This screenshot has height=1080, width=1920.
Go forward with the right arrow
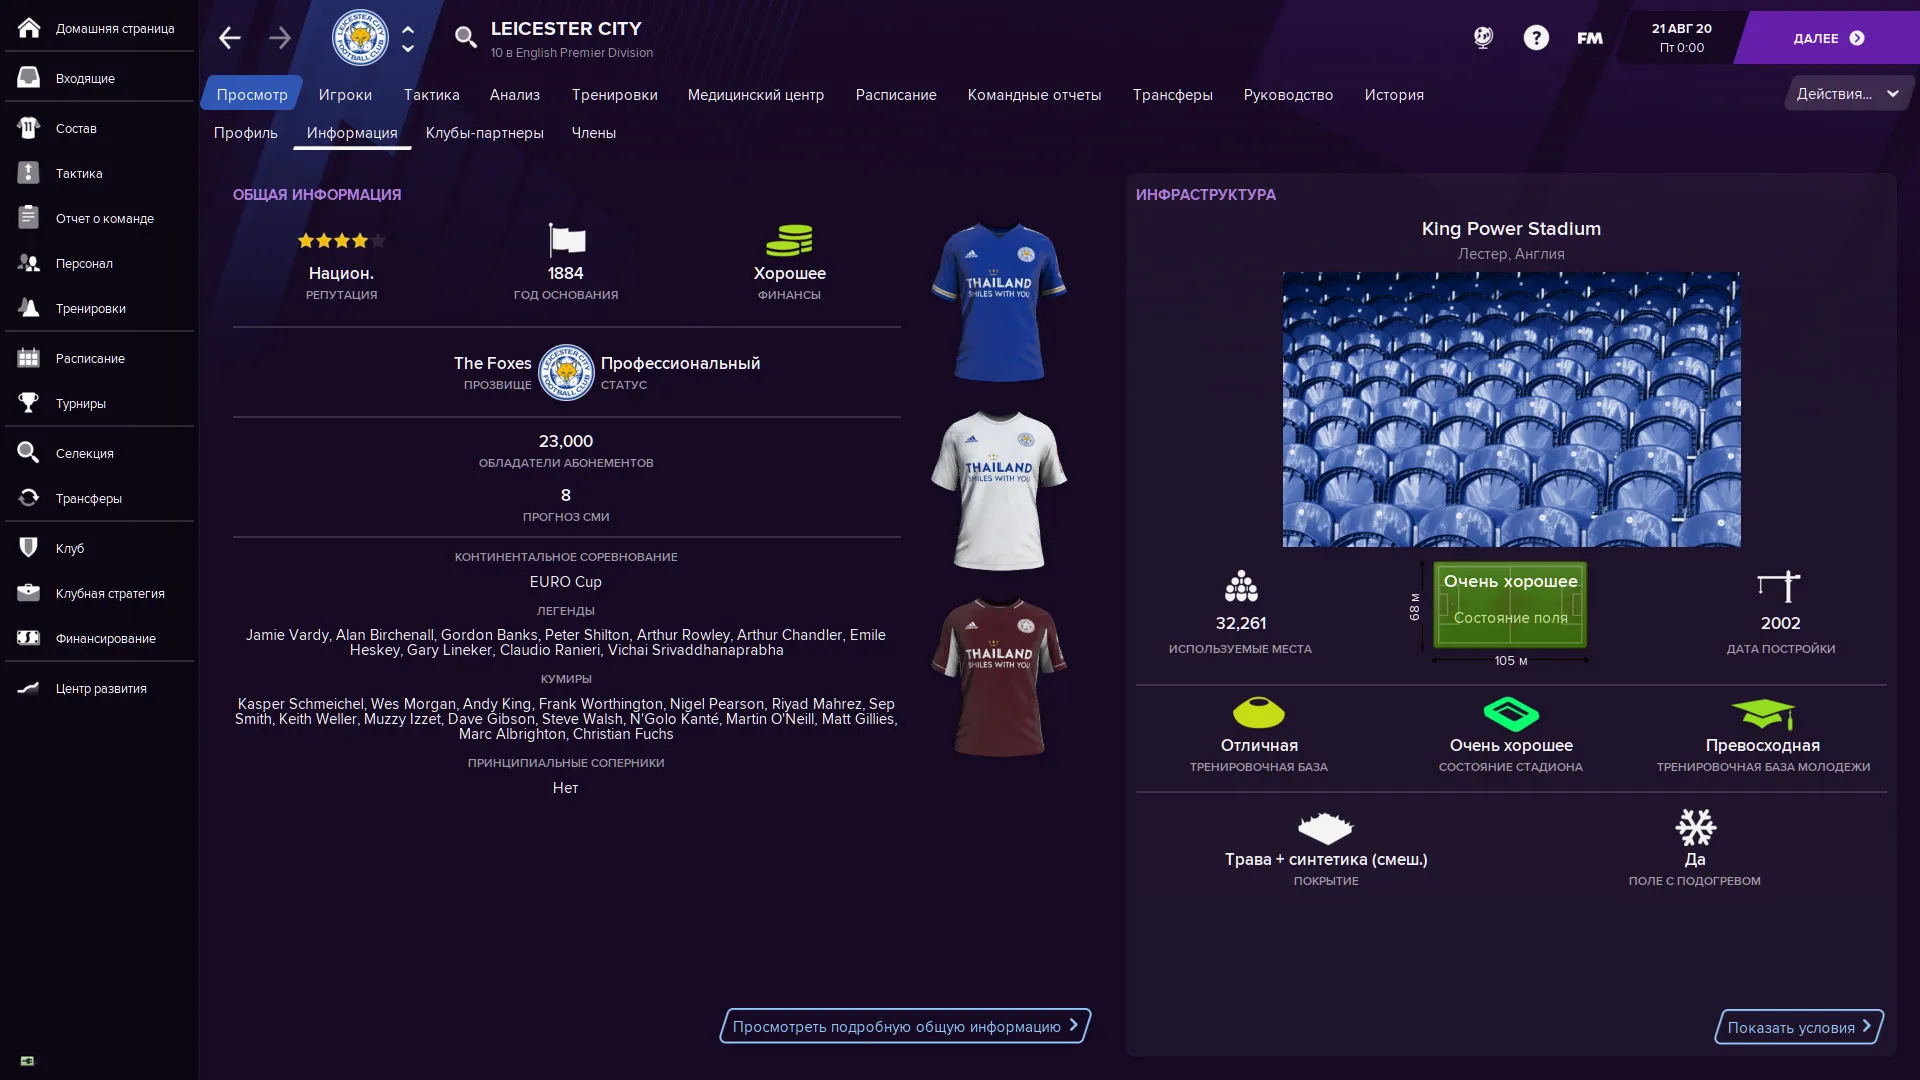pyautogui.click(x=280, y=38)
